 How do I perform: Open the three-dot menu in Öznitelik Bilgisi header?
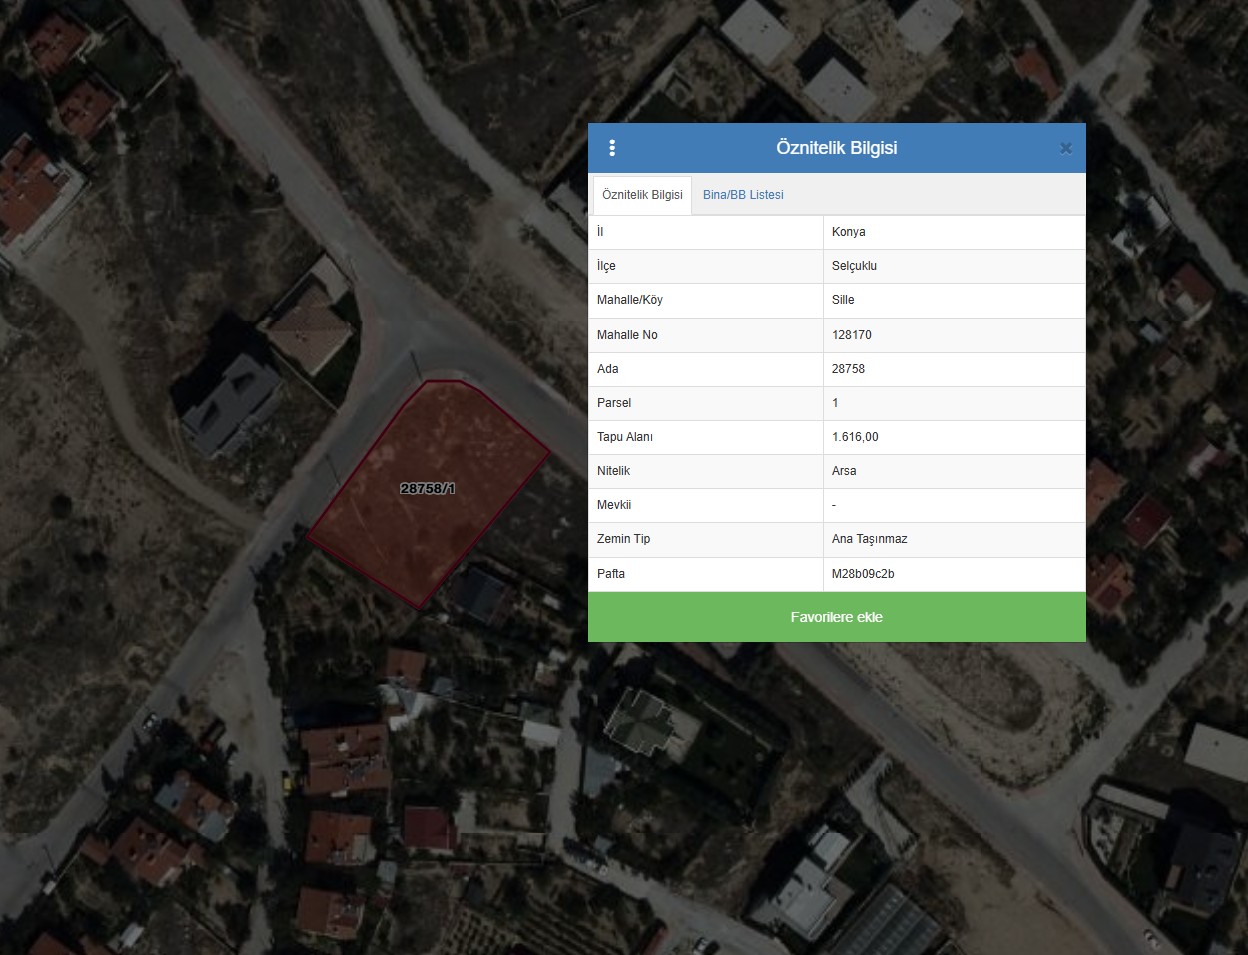(x=612, y=148)
